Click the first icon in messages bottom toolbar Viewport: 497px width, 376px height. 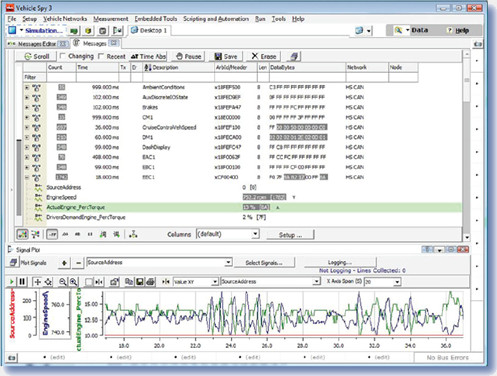pyautogui.click(x=23, y=234)
